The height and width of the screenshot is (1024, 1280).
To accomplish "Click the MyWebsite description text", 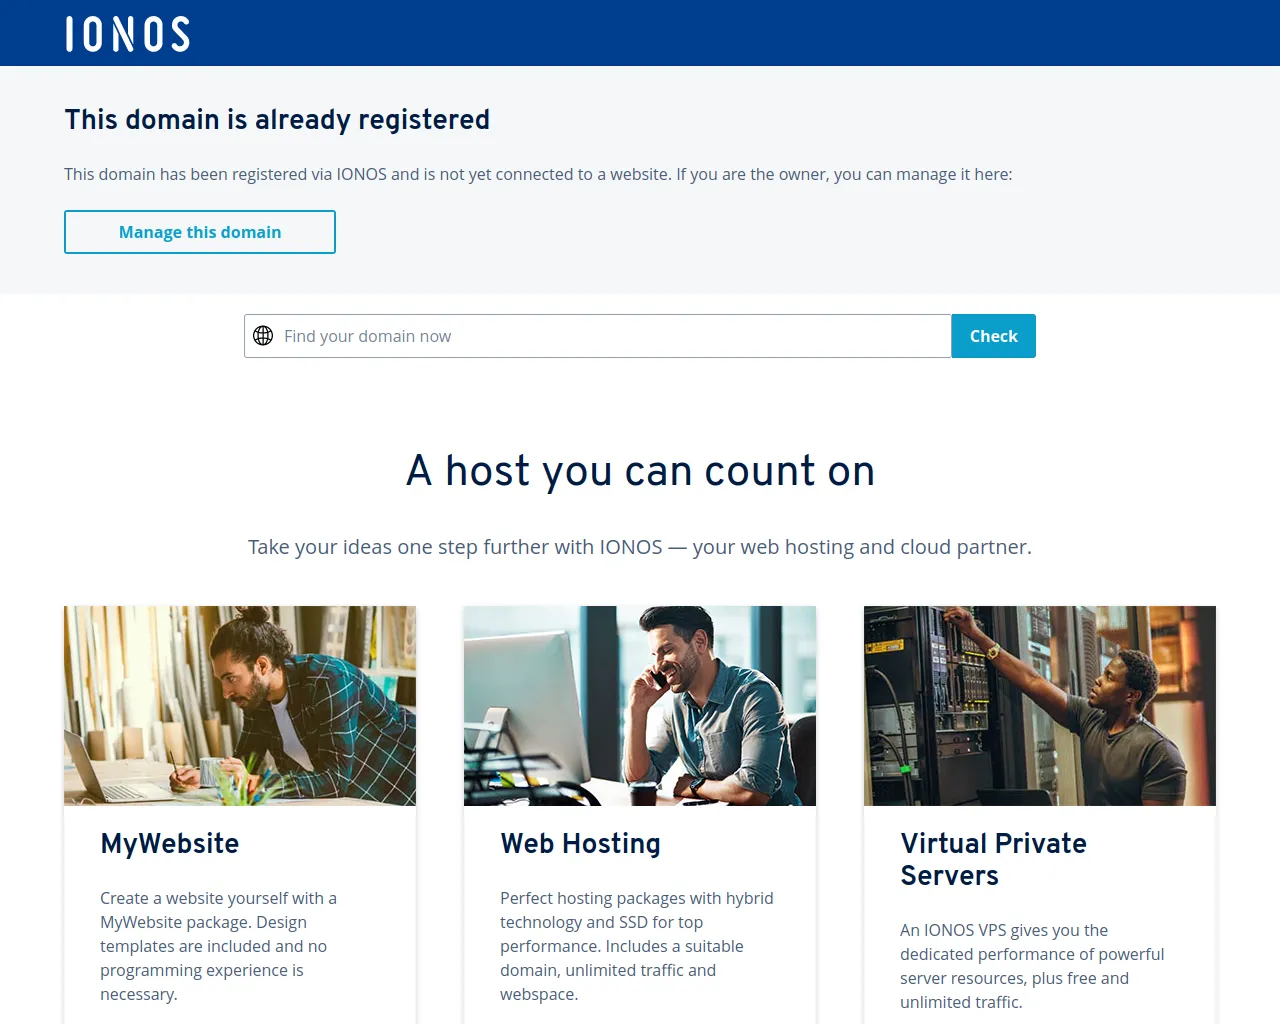I will pyautogui.click(x=219, y=946).
